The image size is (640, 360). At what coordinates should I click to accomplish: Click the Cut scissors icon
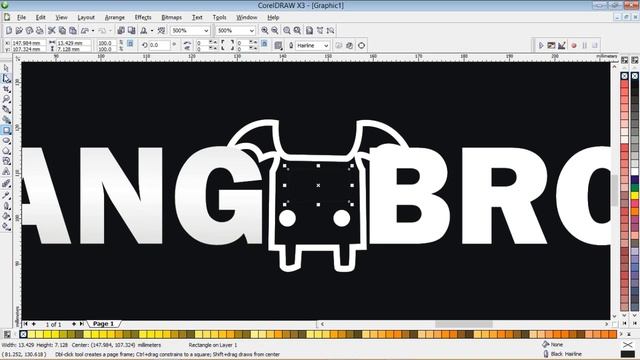click(x=52, y=31)
